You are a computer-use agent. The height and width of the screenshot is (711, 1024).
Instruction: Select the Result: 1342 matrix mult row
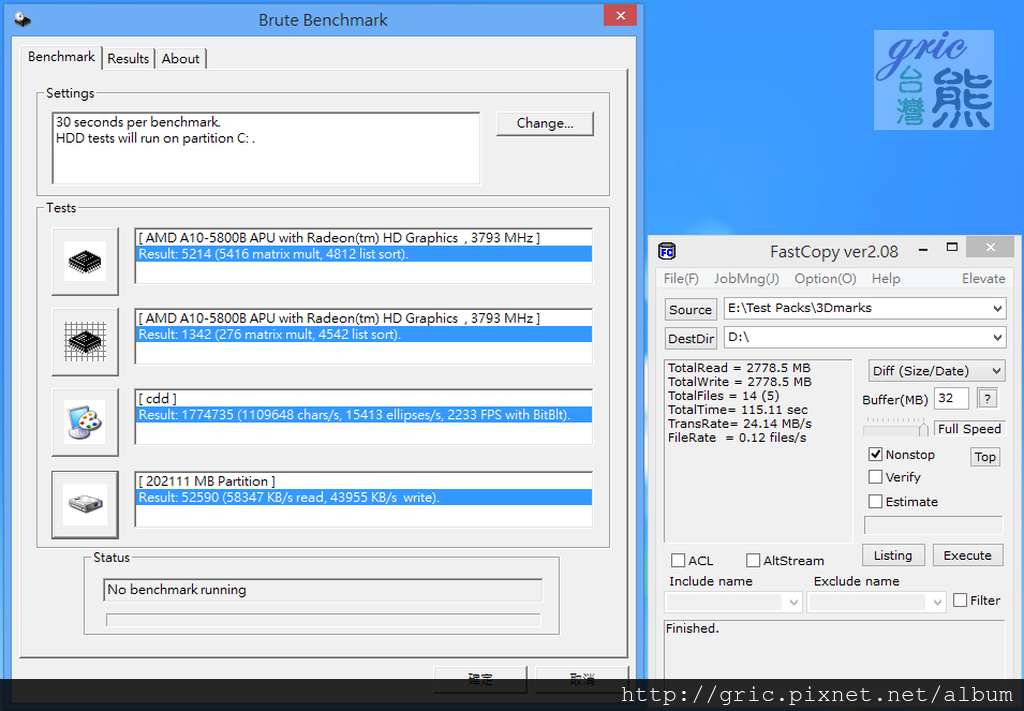(x=364, y=334)
